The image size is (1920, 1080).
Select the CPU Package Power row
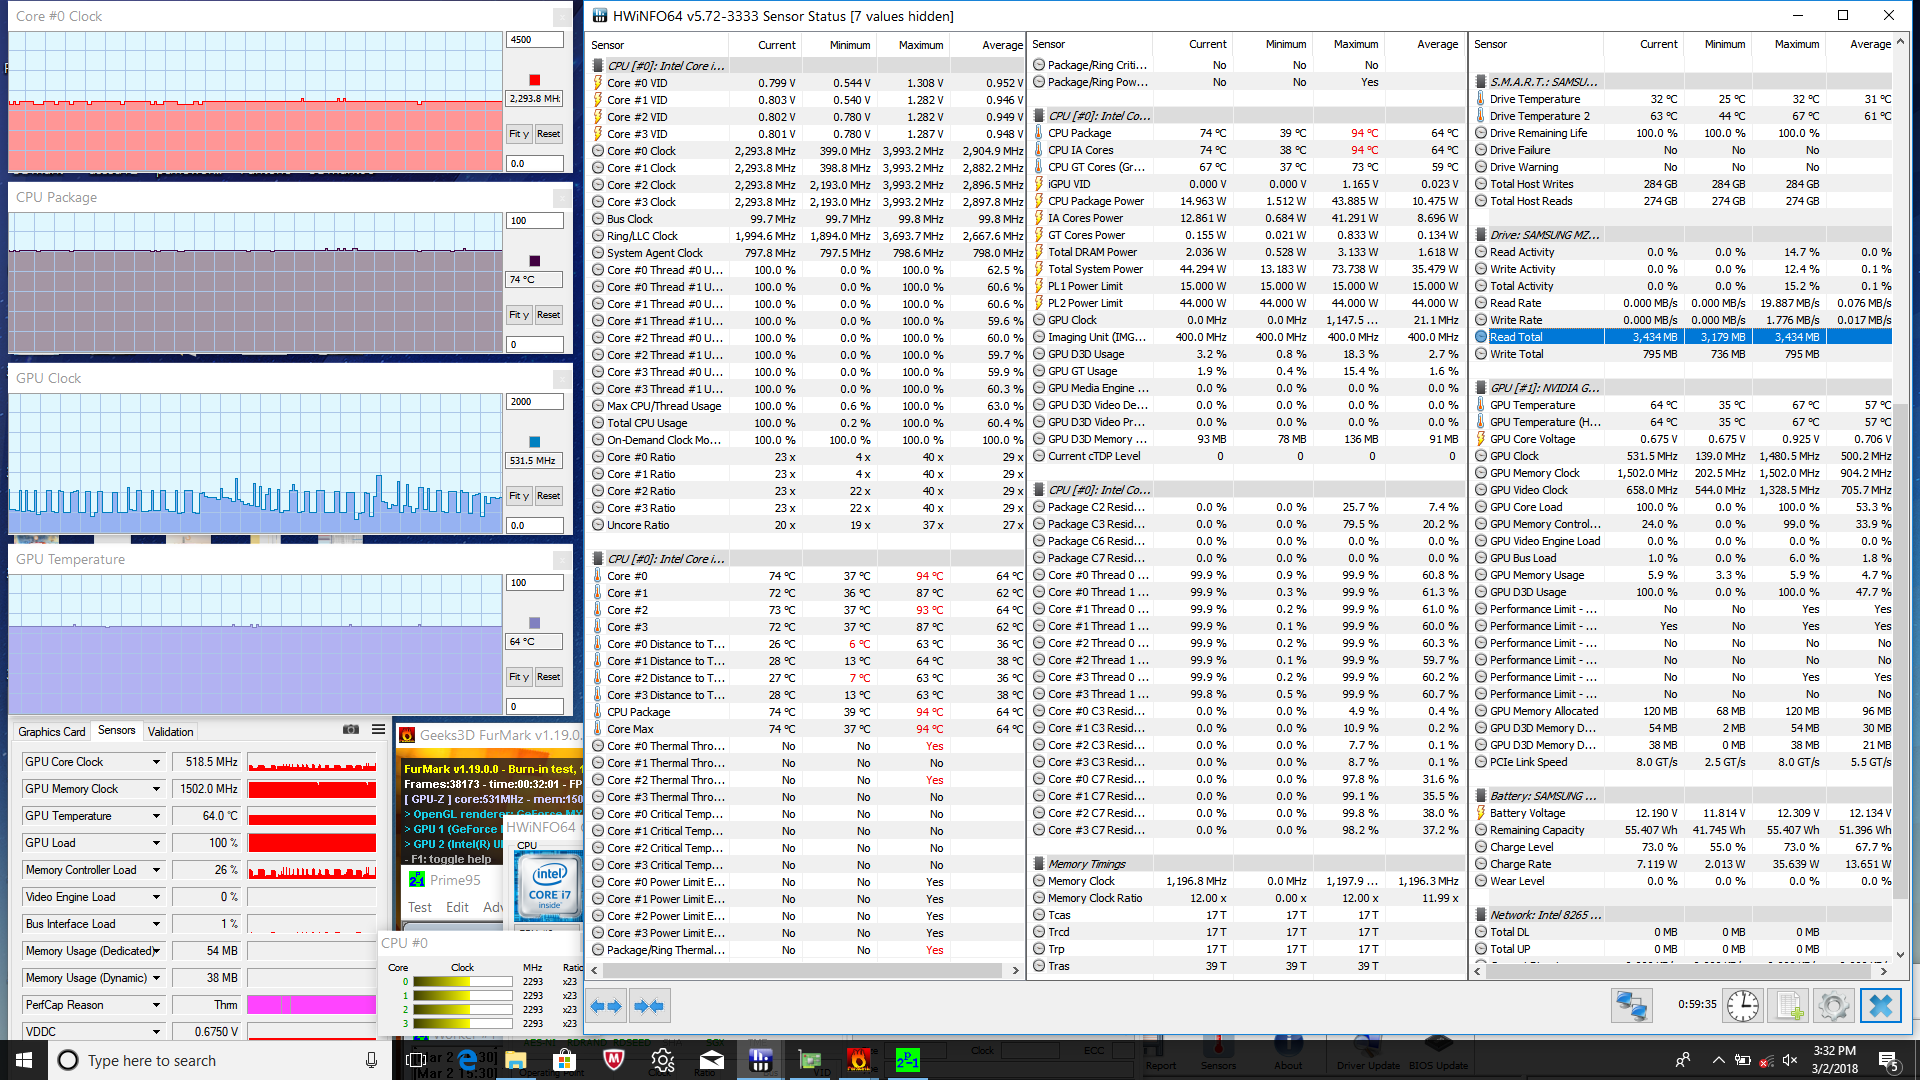[x=1247, y=201]
